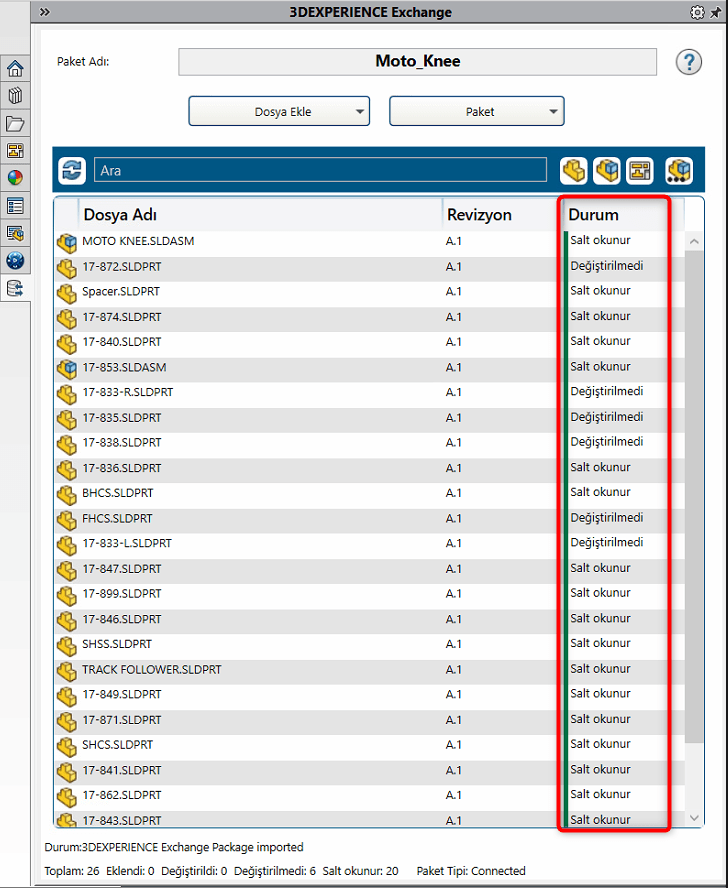Image resolution: width=728 pixels, height=888 pixels.
Task: Open the 3DEXPERIENCE Exchange sidebar icon
Action: [x=15, y=288]
